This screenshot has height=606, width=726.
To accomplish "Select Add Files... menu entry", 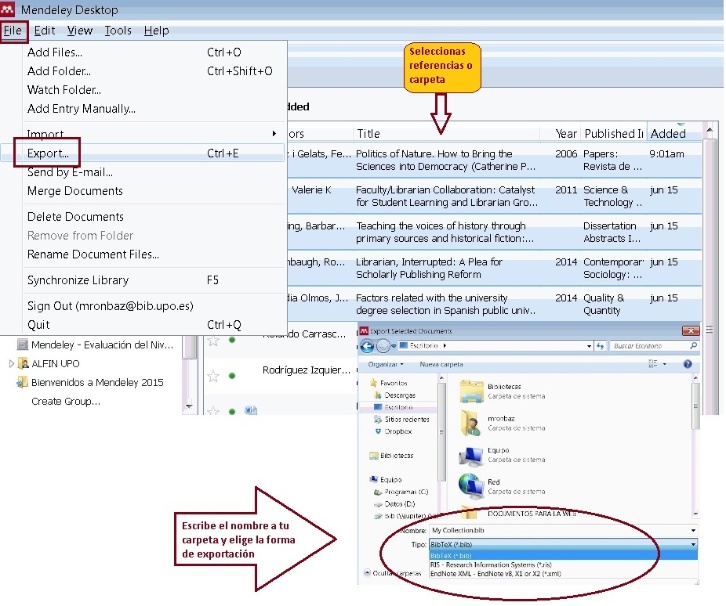I will click(143, 52).
